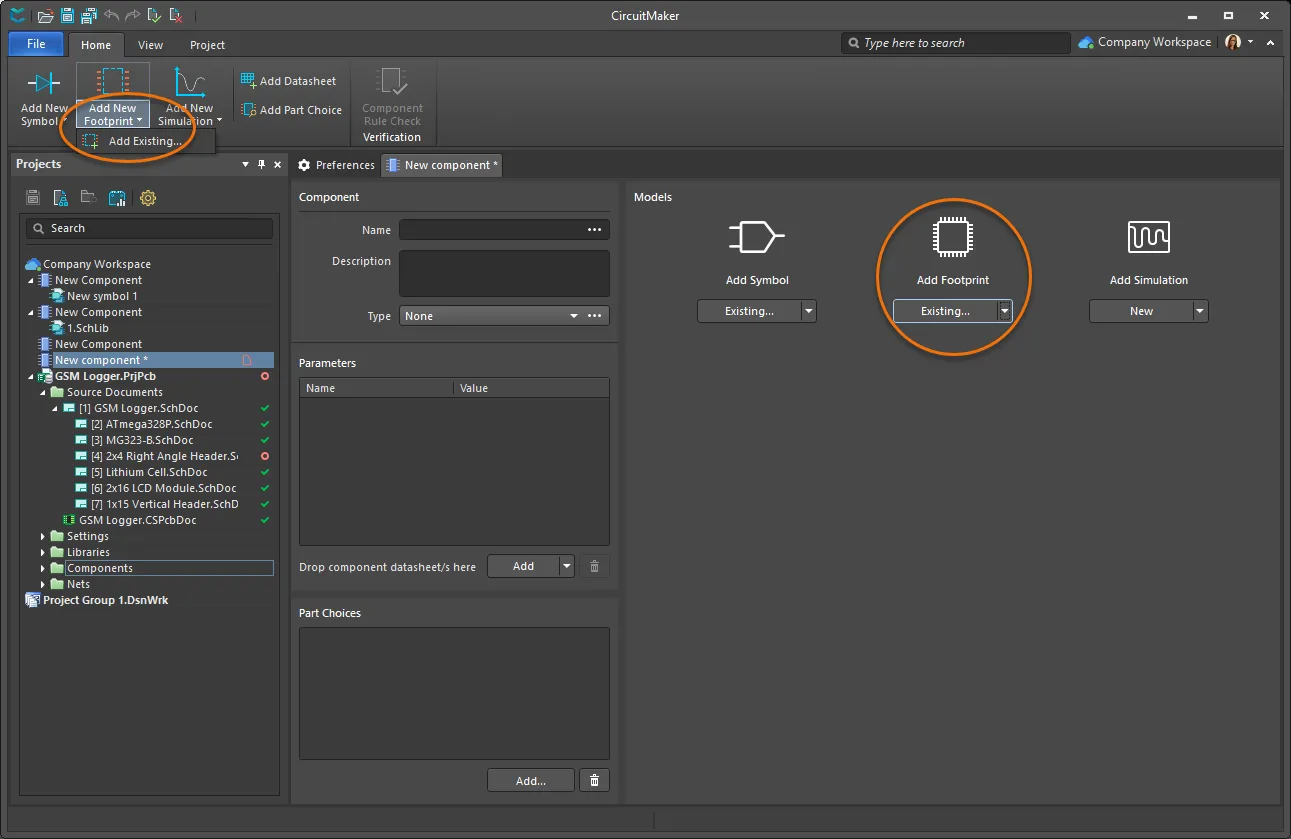Click the Open folder icon in title bar
The height and width of the screenshot is (839, 1291).
tap(45, 15)
